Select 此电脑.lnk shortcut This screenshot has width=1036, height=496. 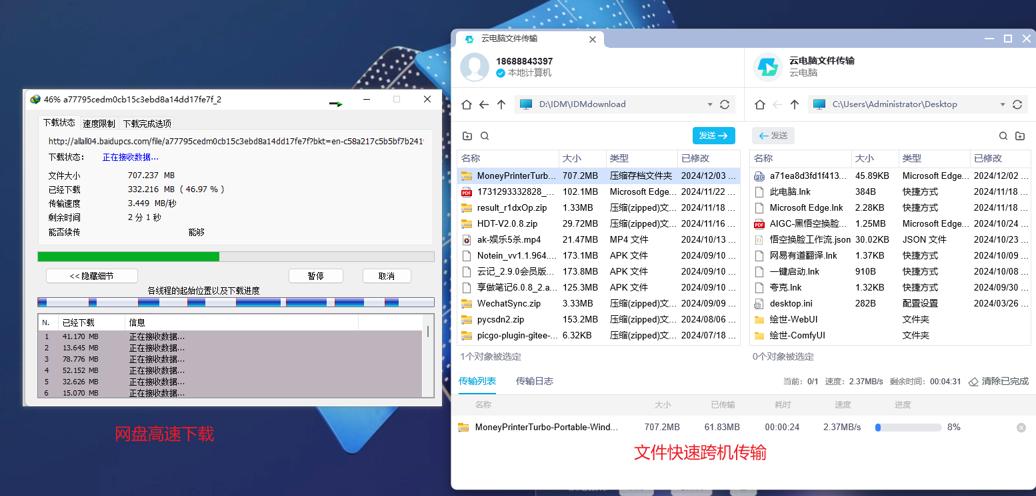click(x=889, y=192)
